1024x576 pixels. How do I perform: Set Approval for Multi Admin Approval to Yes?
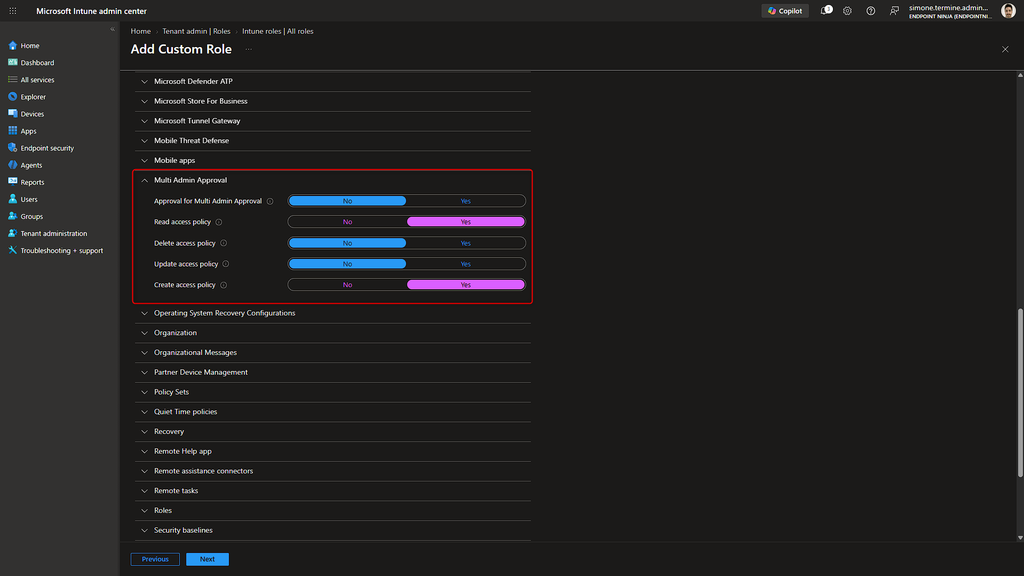(x=466, y=201)
